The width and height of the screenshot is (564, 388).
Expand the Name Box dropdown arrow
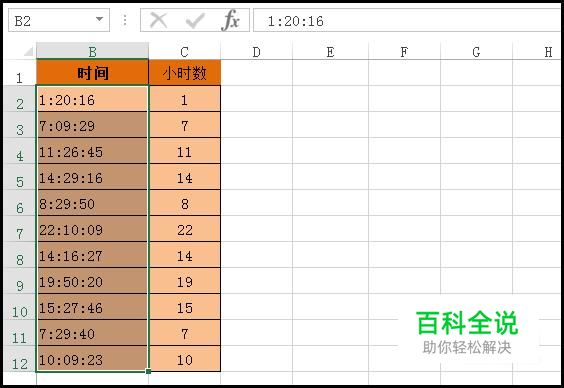(99, 19)
